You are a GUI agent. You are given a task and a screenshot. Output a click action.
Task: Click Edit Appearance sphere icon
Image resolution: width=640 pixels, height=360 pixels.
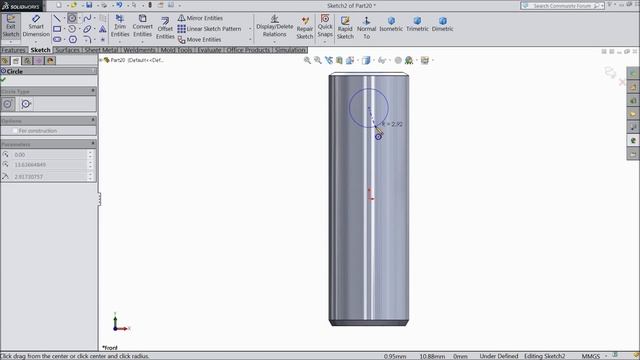(398, 60)
